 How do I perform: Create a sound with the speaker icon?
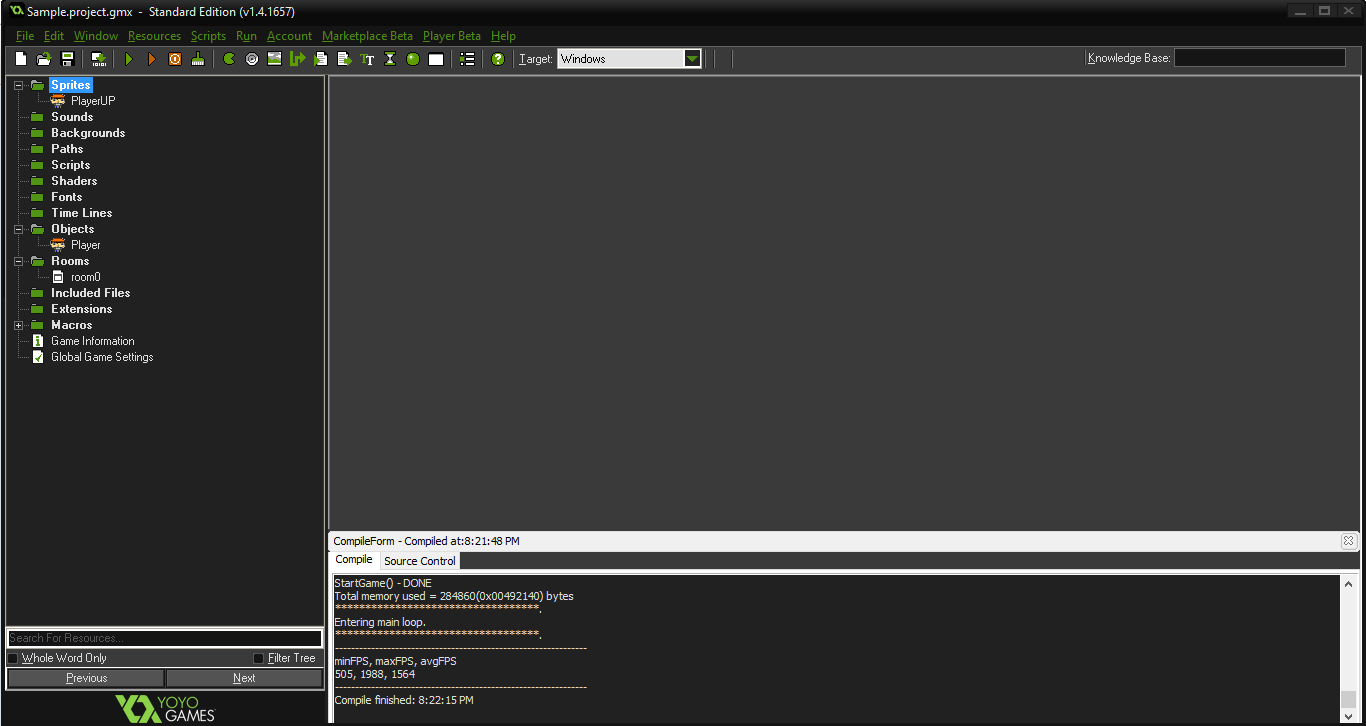252,59
